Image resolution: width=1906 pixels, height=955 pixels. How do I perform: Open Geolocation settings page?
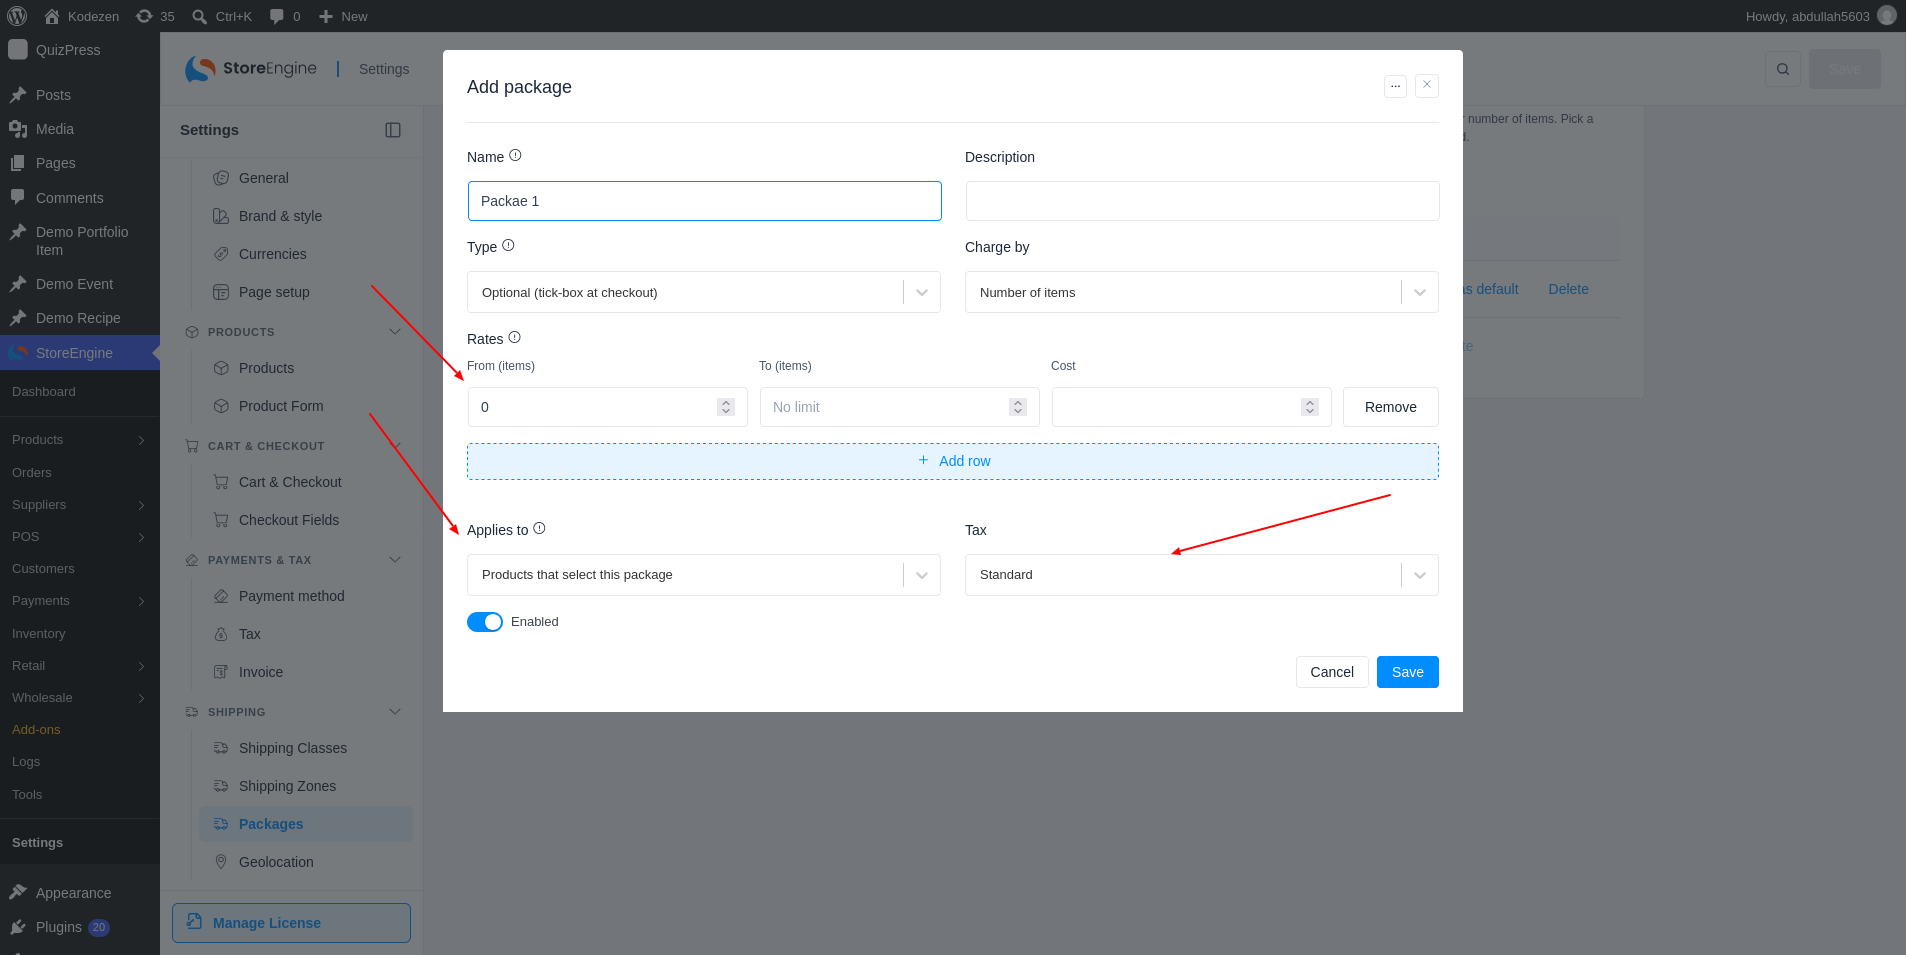click(276, 862)
